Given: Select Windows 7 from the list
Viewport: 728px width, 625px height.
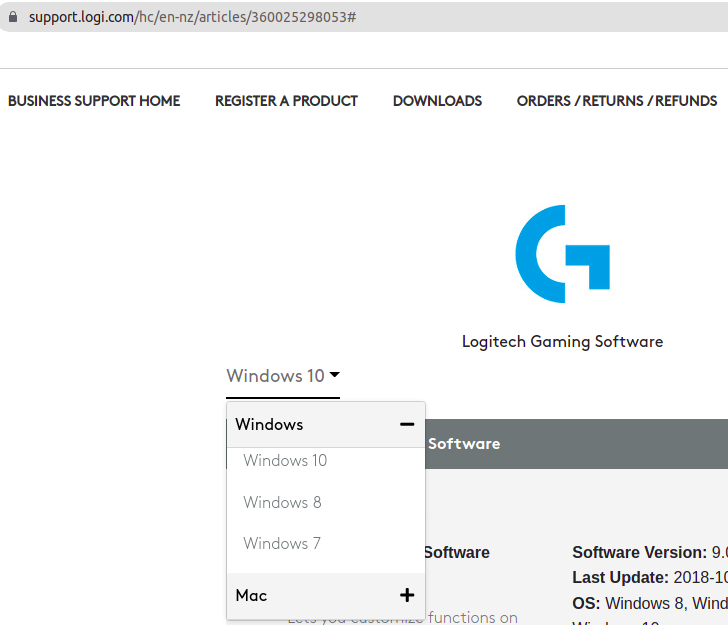Looking at the screenshot, I should point(282,543).
